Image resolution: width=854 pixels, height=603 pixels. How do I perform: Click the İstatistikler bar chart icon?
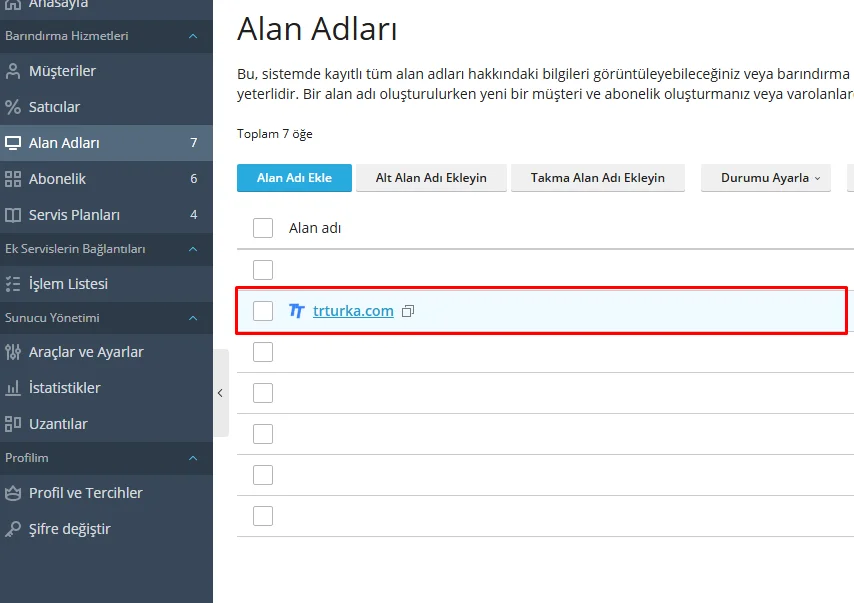point(13,388)
